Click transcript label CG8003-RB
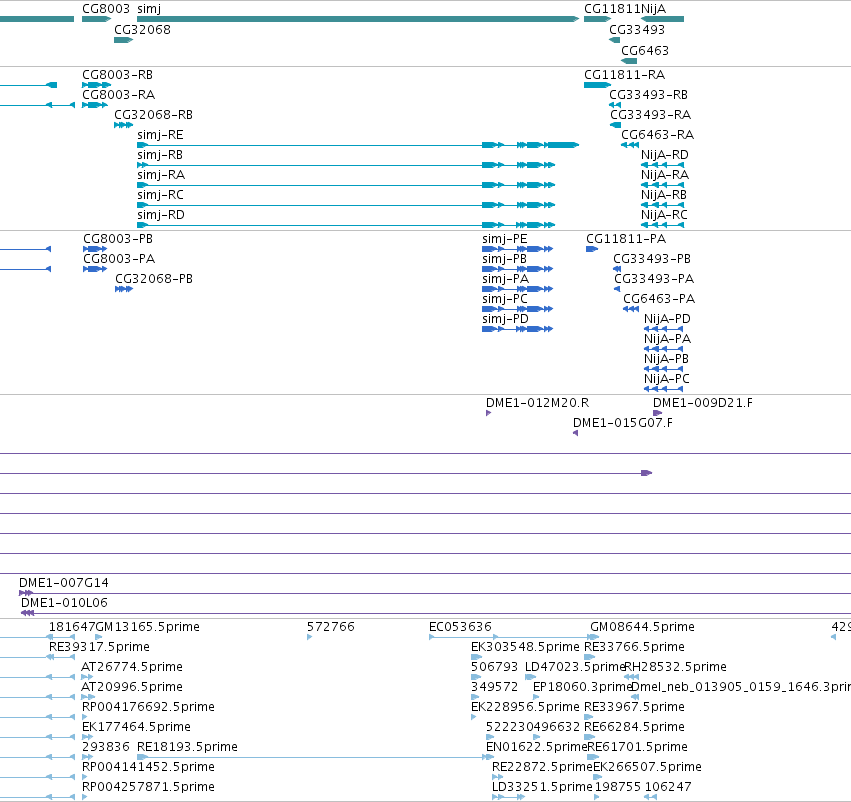Viewport: 851px width, 802px height. tap(117, 74)
